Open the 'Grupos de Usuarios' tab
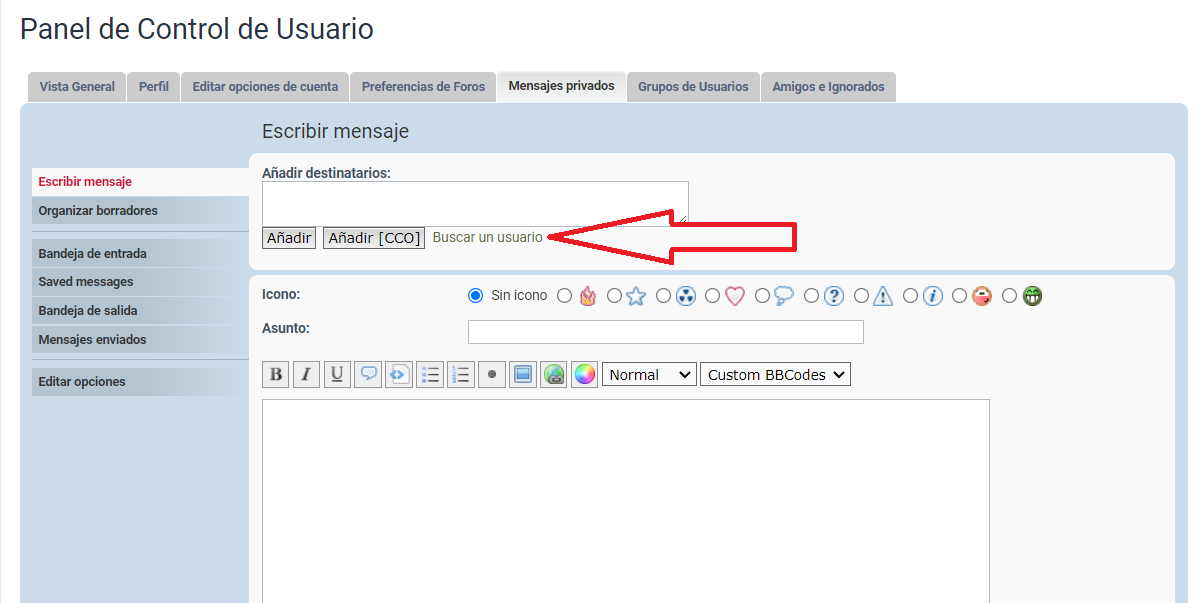The image size is (1198, 603). click(x=693, y=87)
